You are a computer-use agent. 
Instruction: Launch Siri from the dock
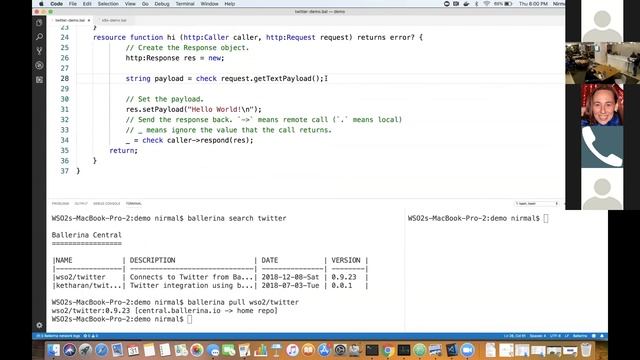pos(69,350)
